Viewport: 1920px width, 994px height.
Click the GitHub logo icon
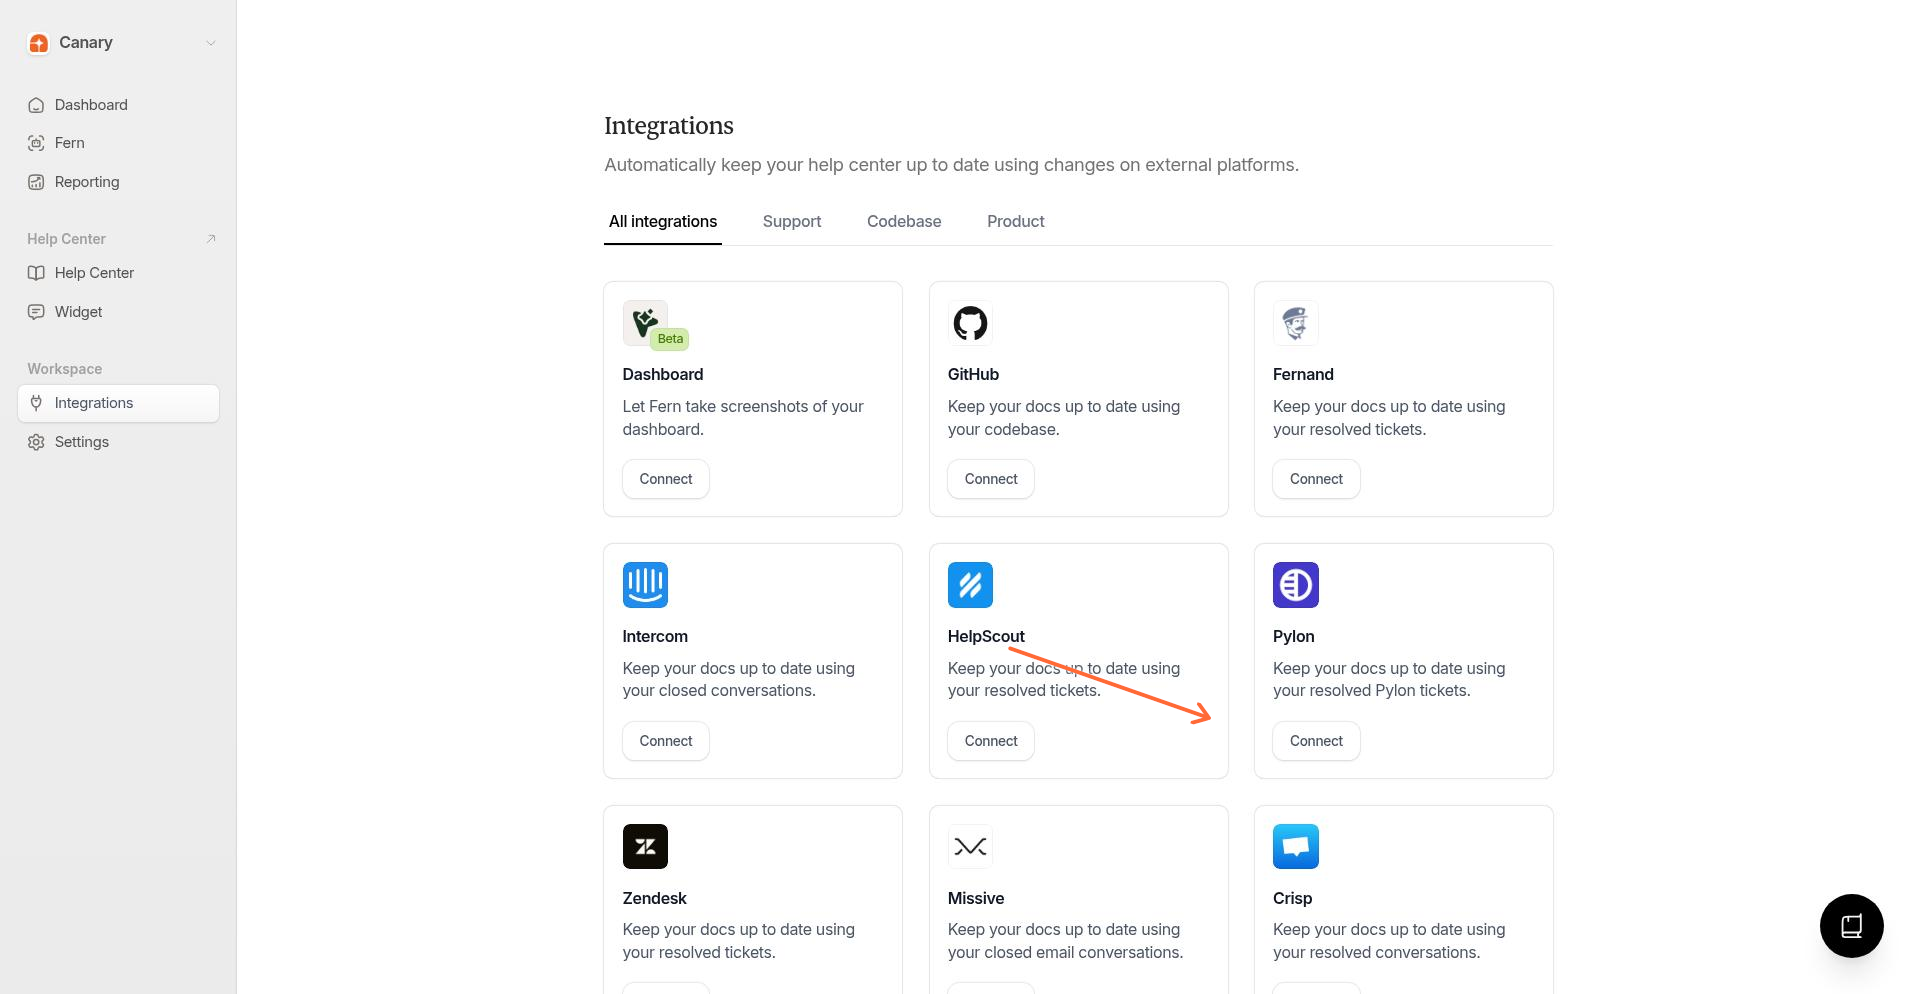pos(970,323)
